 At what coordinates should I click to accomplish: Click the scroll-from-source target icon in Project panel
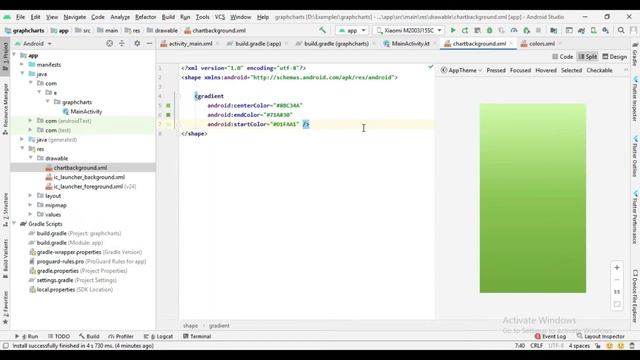point(109,43)
